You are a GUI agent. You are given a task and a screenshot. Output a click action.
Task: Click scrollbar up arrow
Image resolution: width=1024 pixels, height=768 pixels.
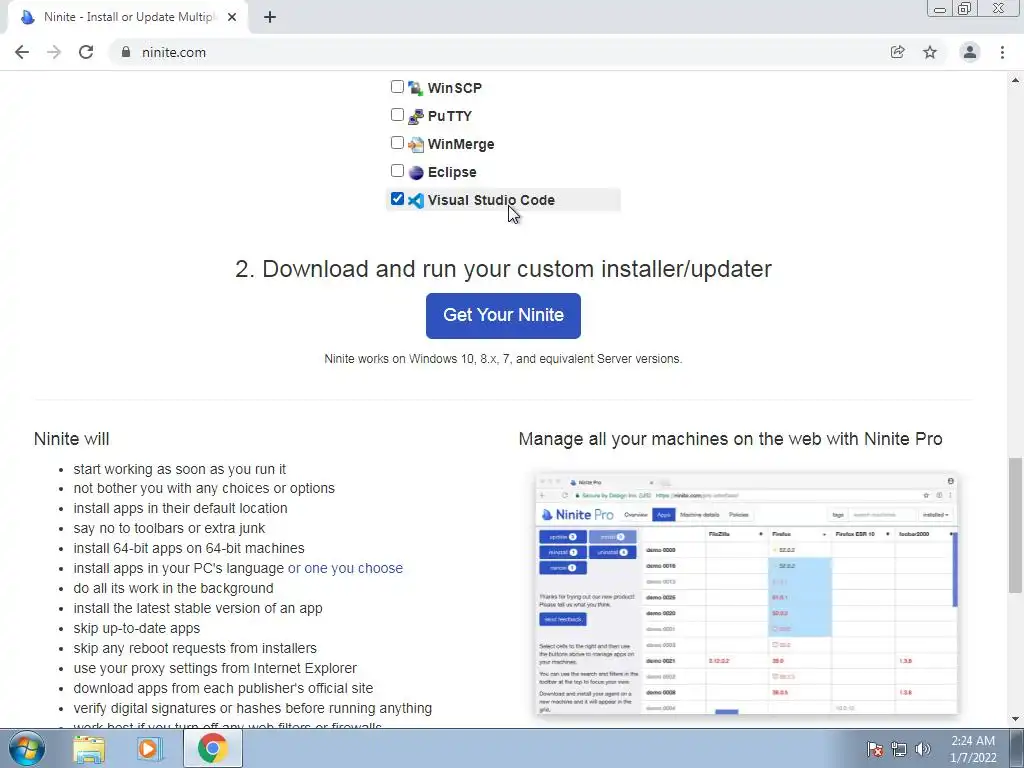[1015, 80]
